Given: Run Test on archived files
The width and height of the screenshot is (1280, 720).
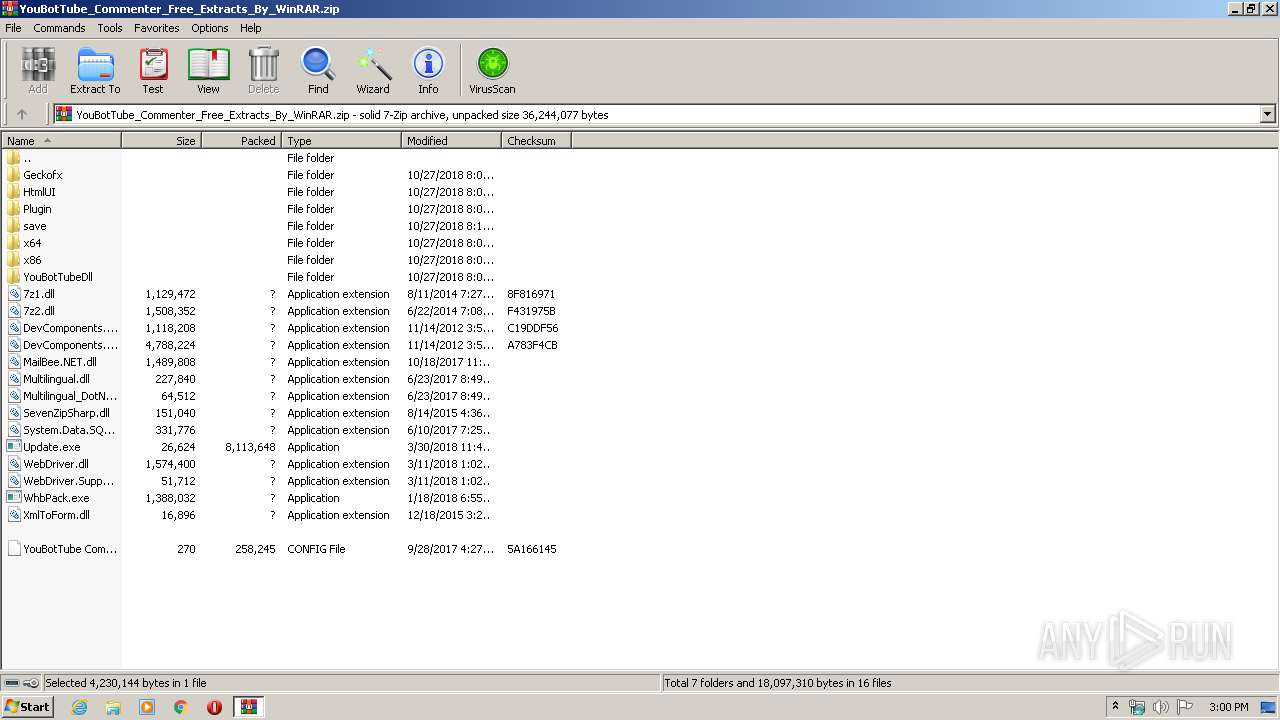Looking at the screenshot, I should pyautogui.click(x=153, y=71).
